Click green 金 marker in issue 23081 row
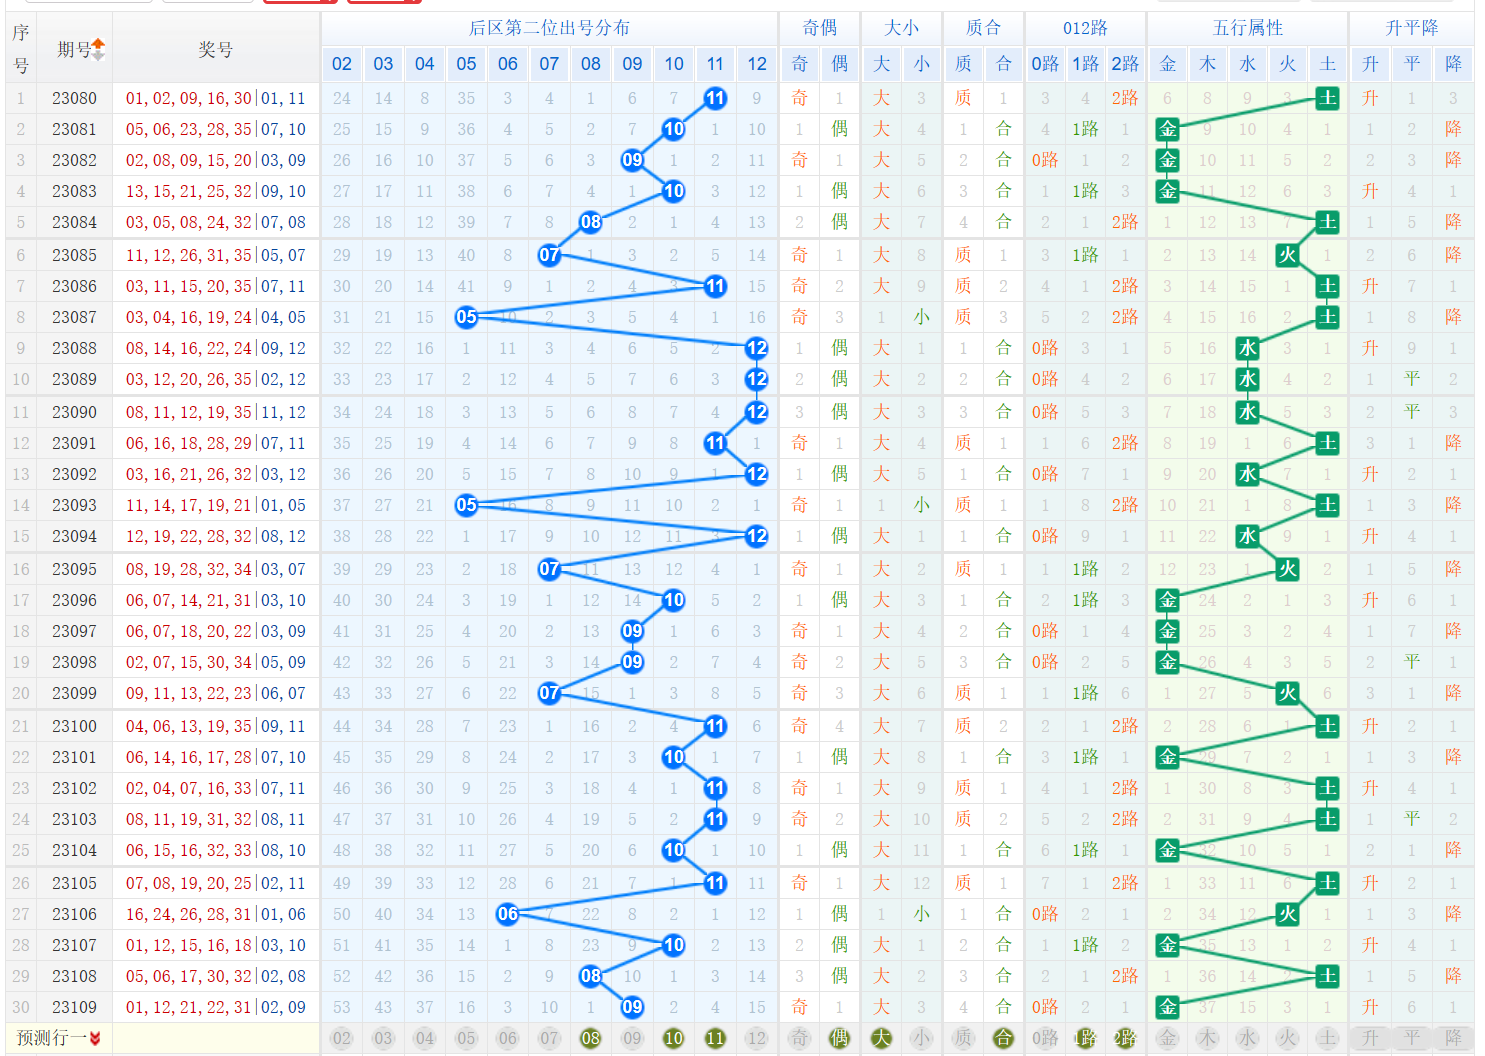This screenshot has width=1485, height=1056. 1167,129
